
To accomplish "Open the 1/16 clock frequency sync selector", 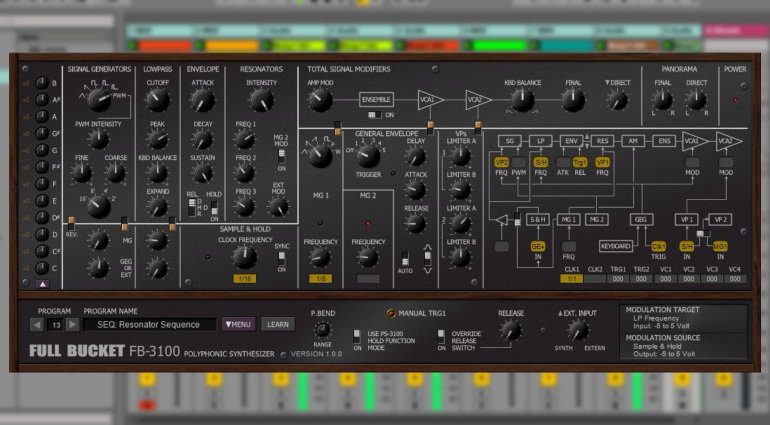I will click(x=245, y=279).
